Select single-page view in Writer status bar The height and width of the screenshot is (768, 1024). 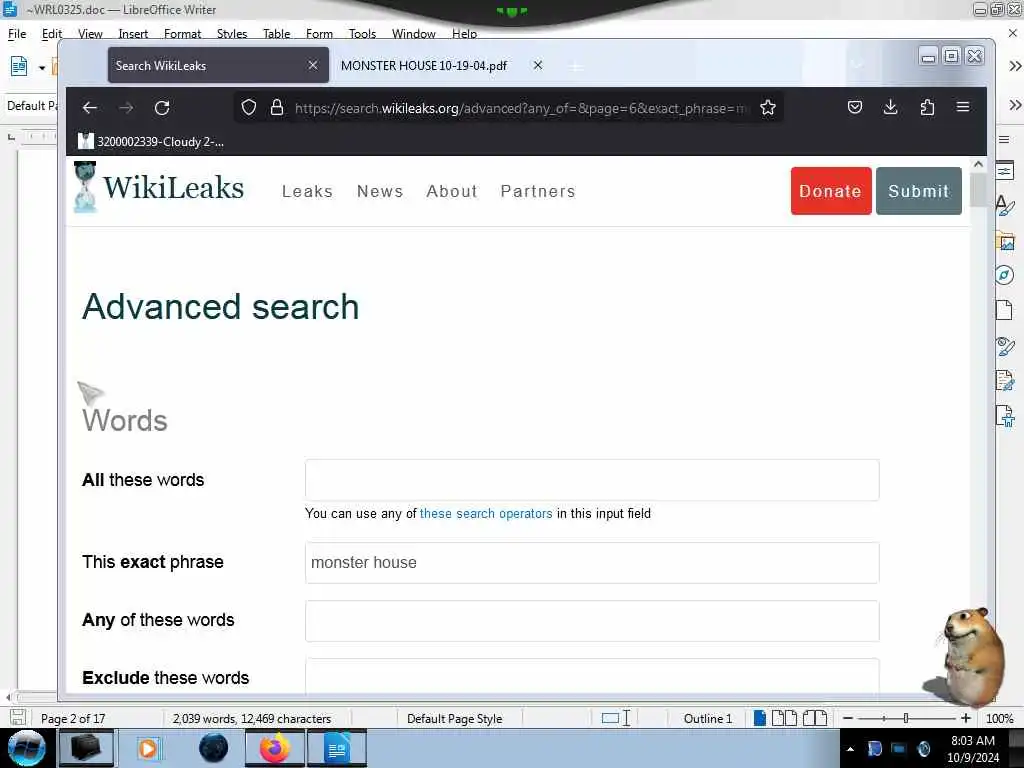(x=760, y=718)
